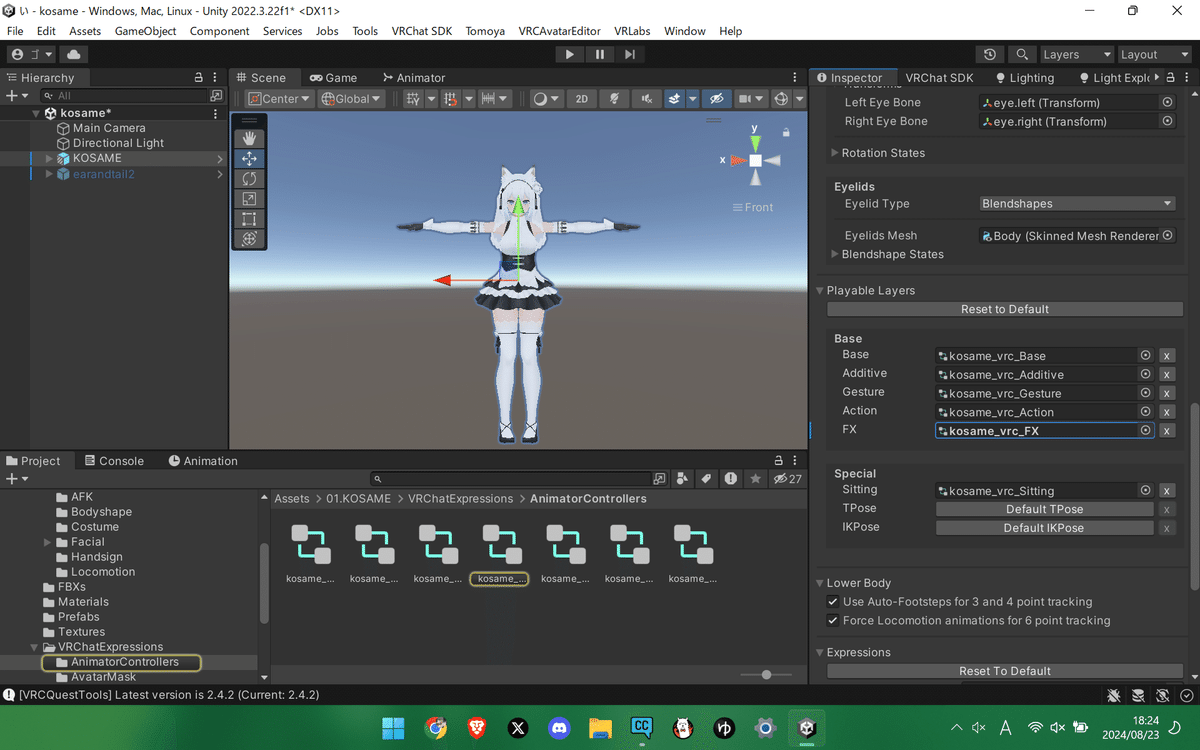Image resolution: width=1200 pixels, height=750 pixels.
Task: Click Reset To Default under Expressions
Action: point(1005,672)
